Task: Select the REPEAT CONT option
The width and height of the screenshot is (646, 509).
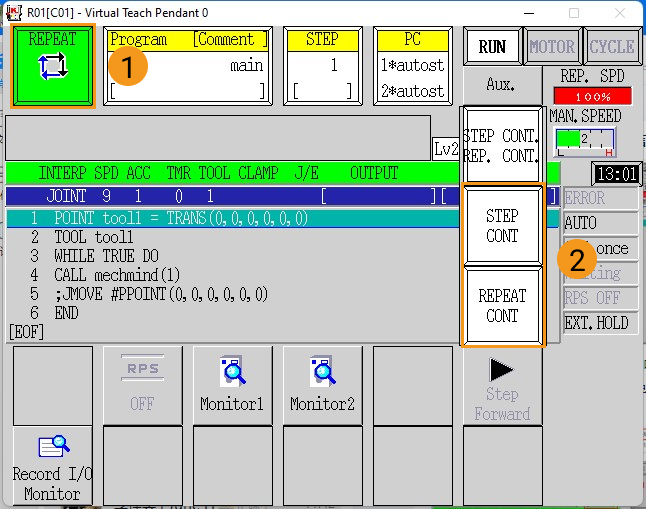Action: click(502, 305)
